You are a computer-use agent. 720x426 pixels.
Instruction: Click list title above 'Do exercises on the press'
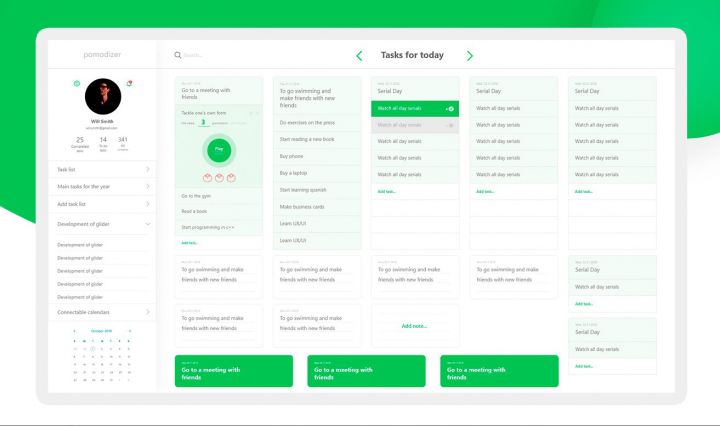click(x=307, y=98)
